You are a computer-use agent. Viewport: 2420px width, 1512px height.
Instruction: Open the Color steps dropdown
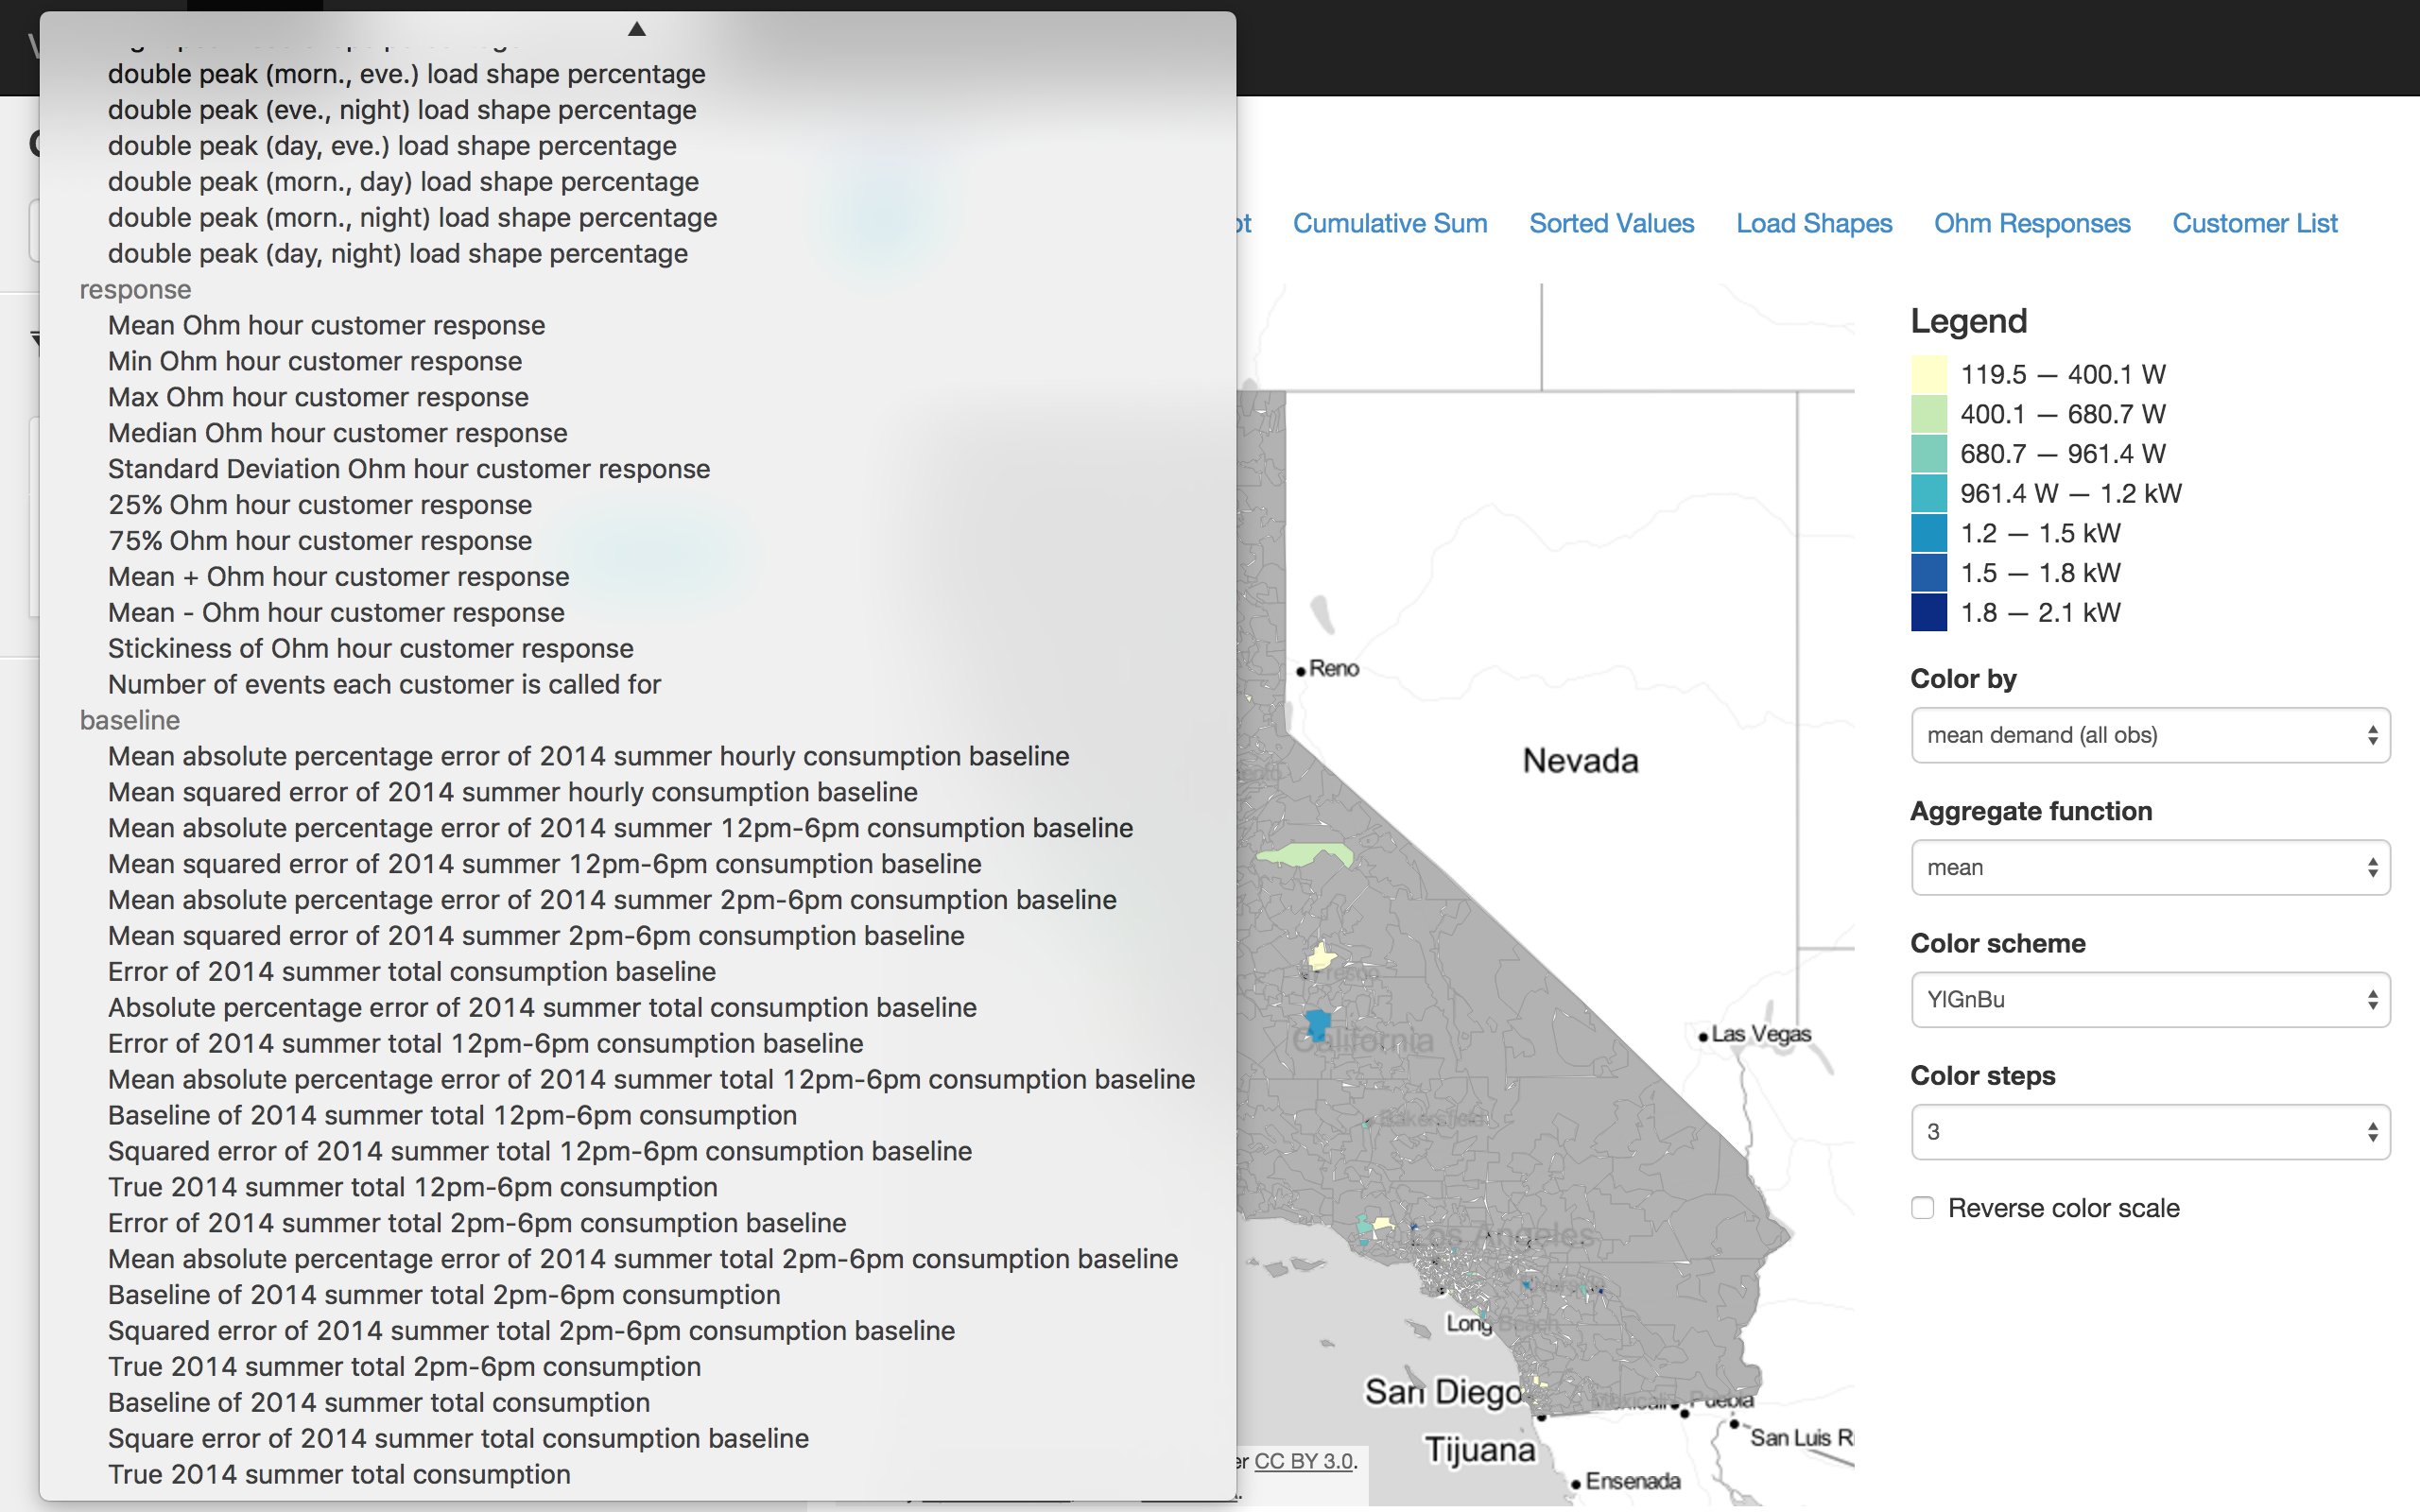(x=2149, y=1131)
